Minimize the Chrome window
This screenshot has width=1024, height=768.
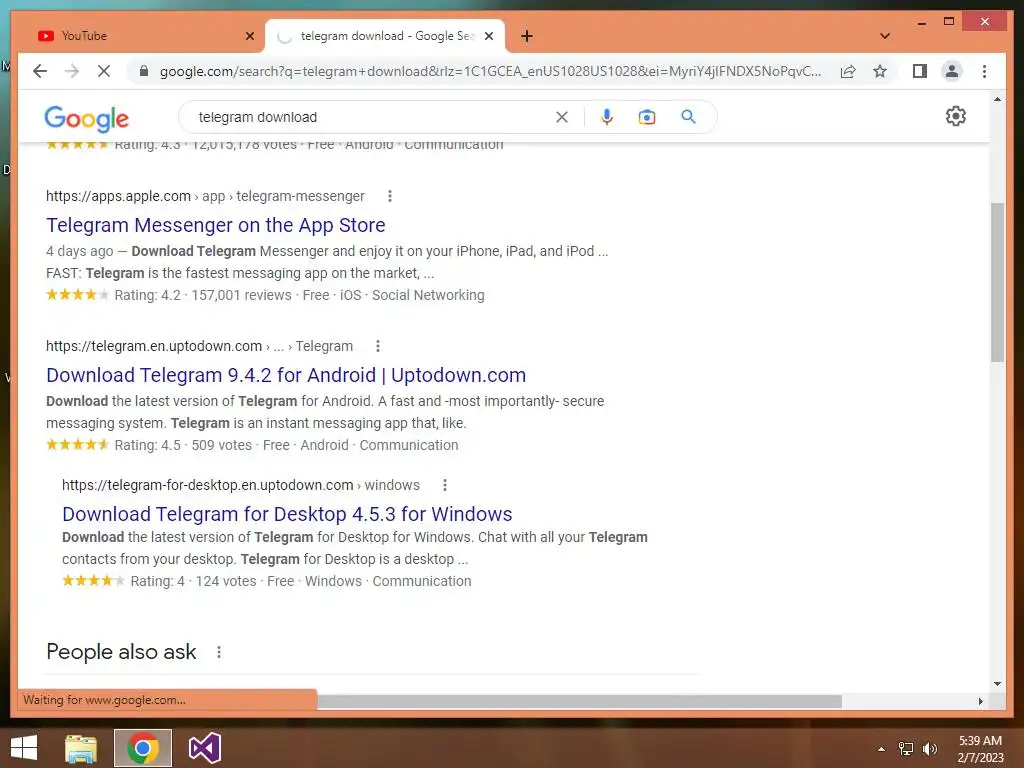click(x=921, y=23)
